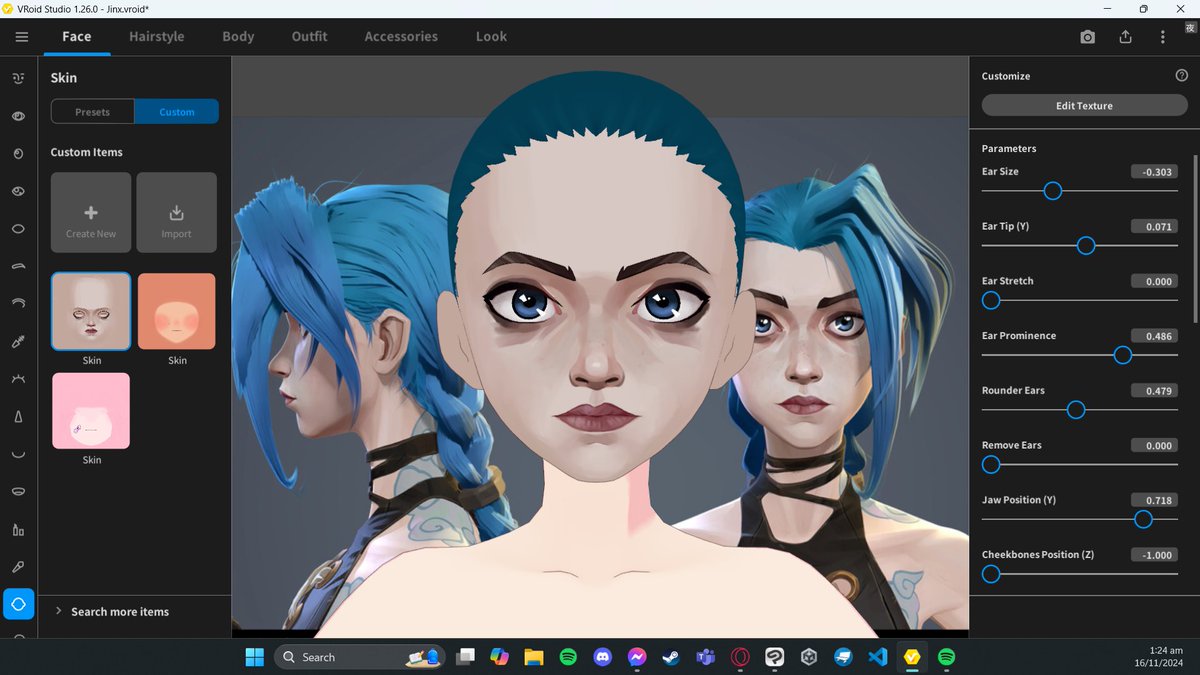Select the Eye Set category icon
1200x675 pixels.
coord(18,116)
